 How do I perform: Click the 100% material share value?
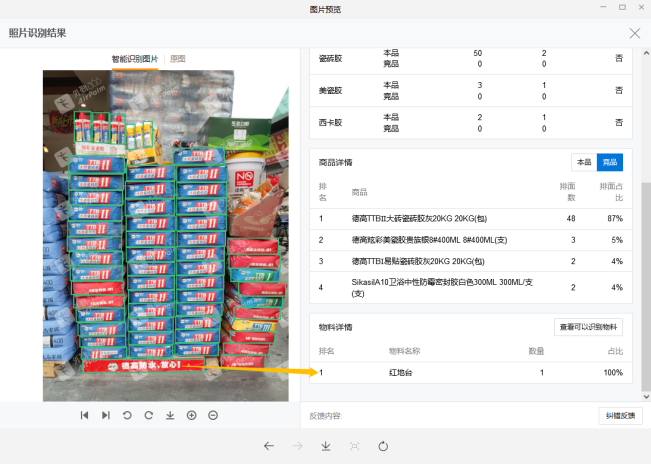(613, 372)
